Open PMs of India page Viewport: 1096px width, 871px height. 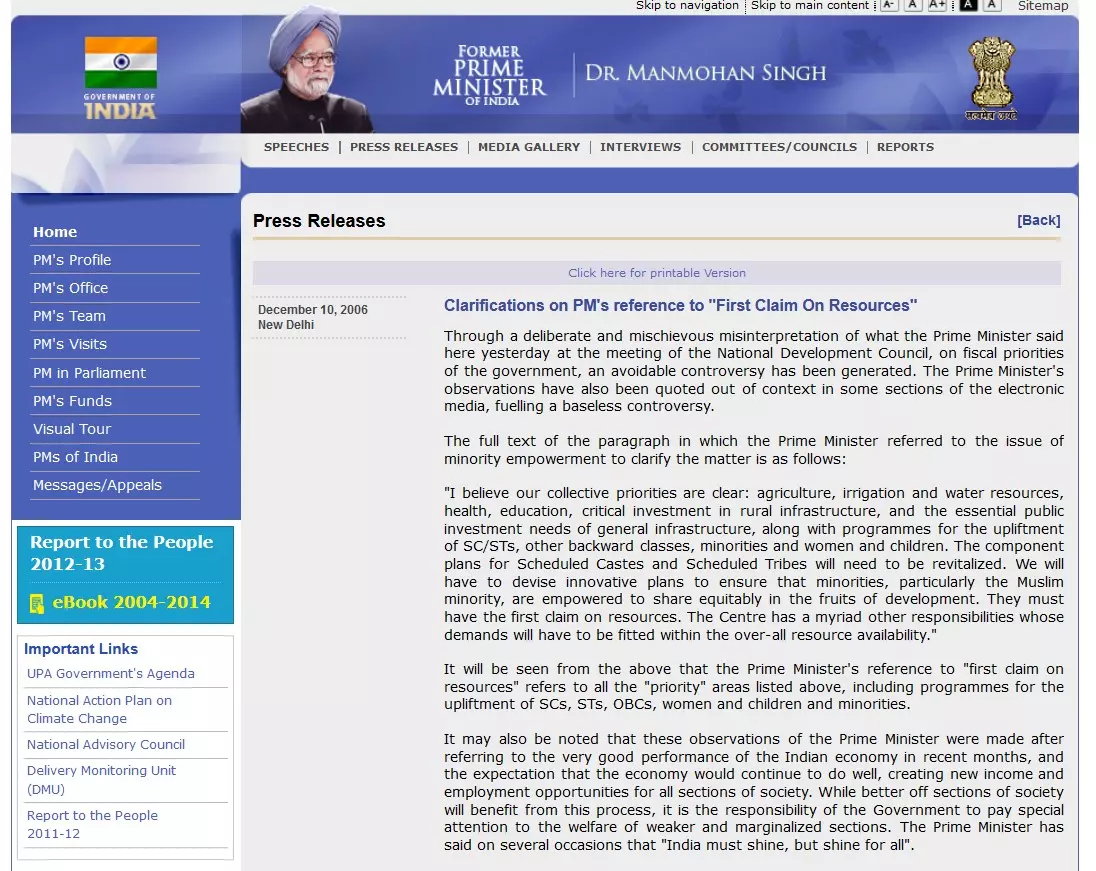point(75,457)
